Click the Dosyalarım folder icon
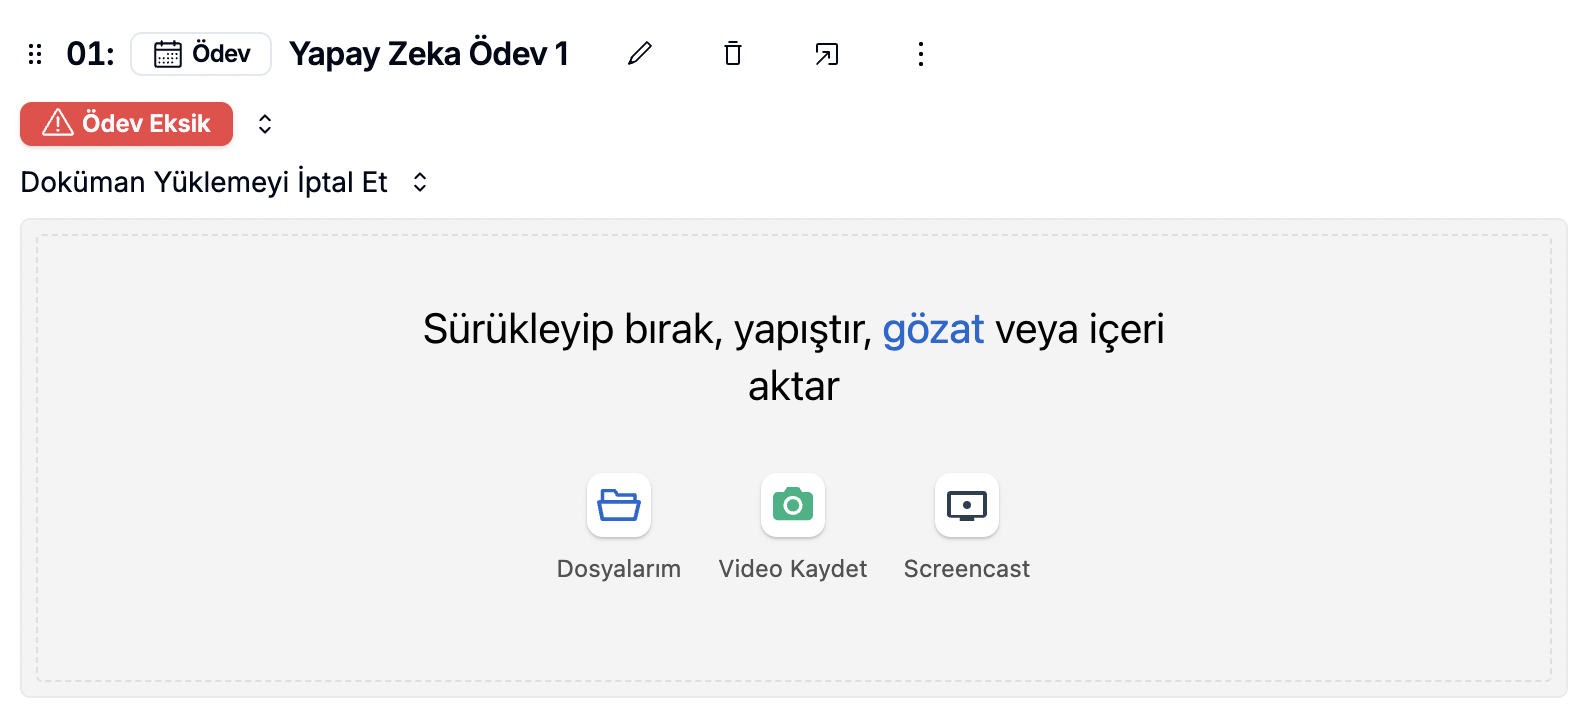1588x724 pixels. tap(619, 505)
